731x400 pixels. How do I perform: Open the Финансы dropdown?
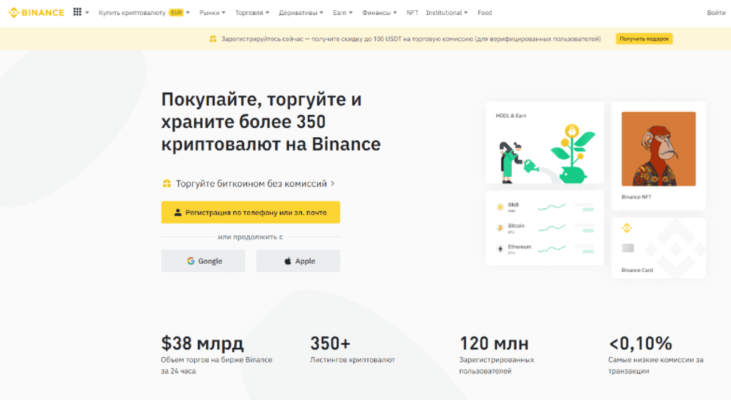[x=379, y=13]
